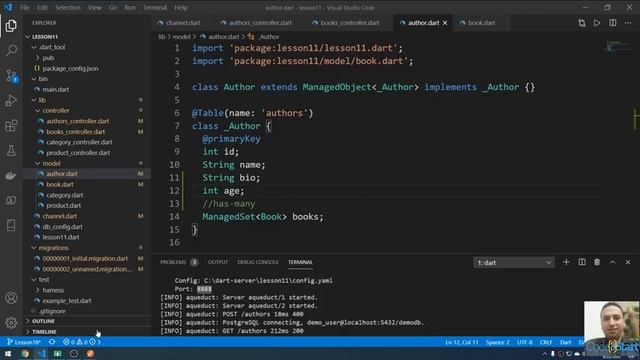Split the editor to the right

click(613, 23)
